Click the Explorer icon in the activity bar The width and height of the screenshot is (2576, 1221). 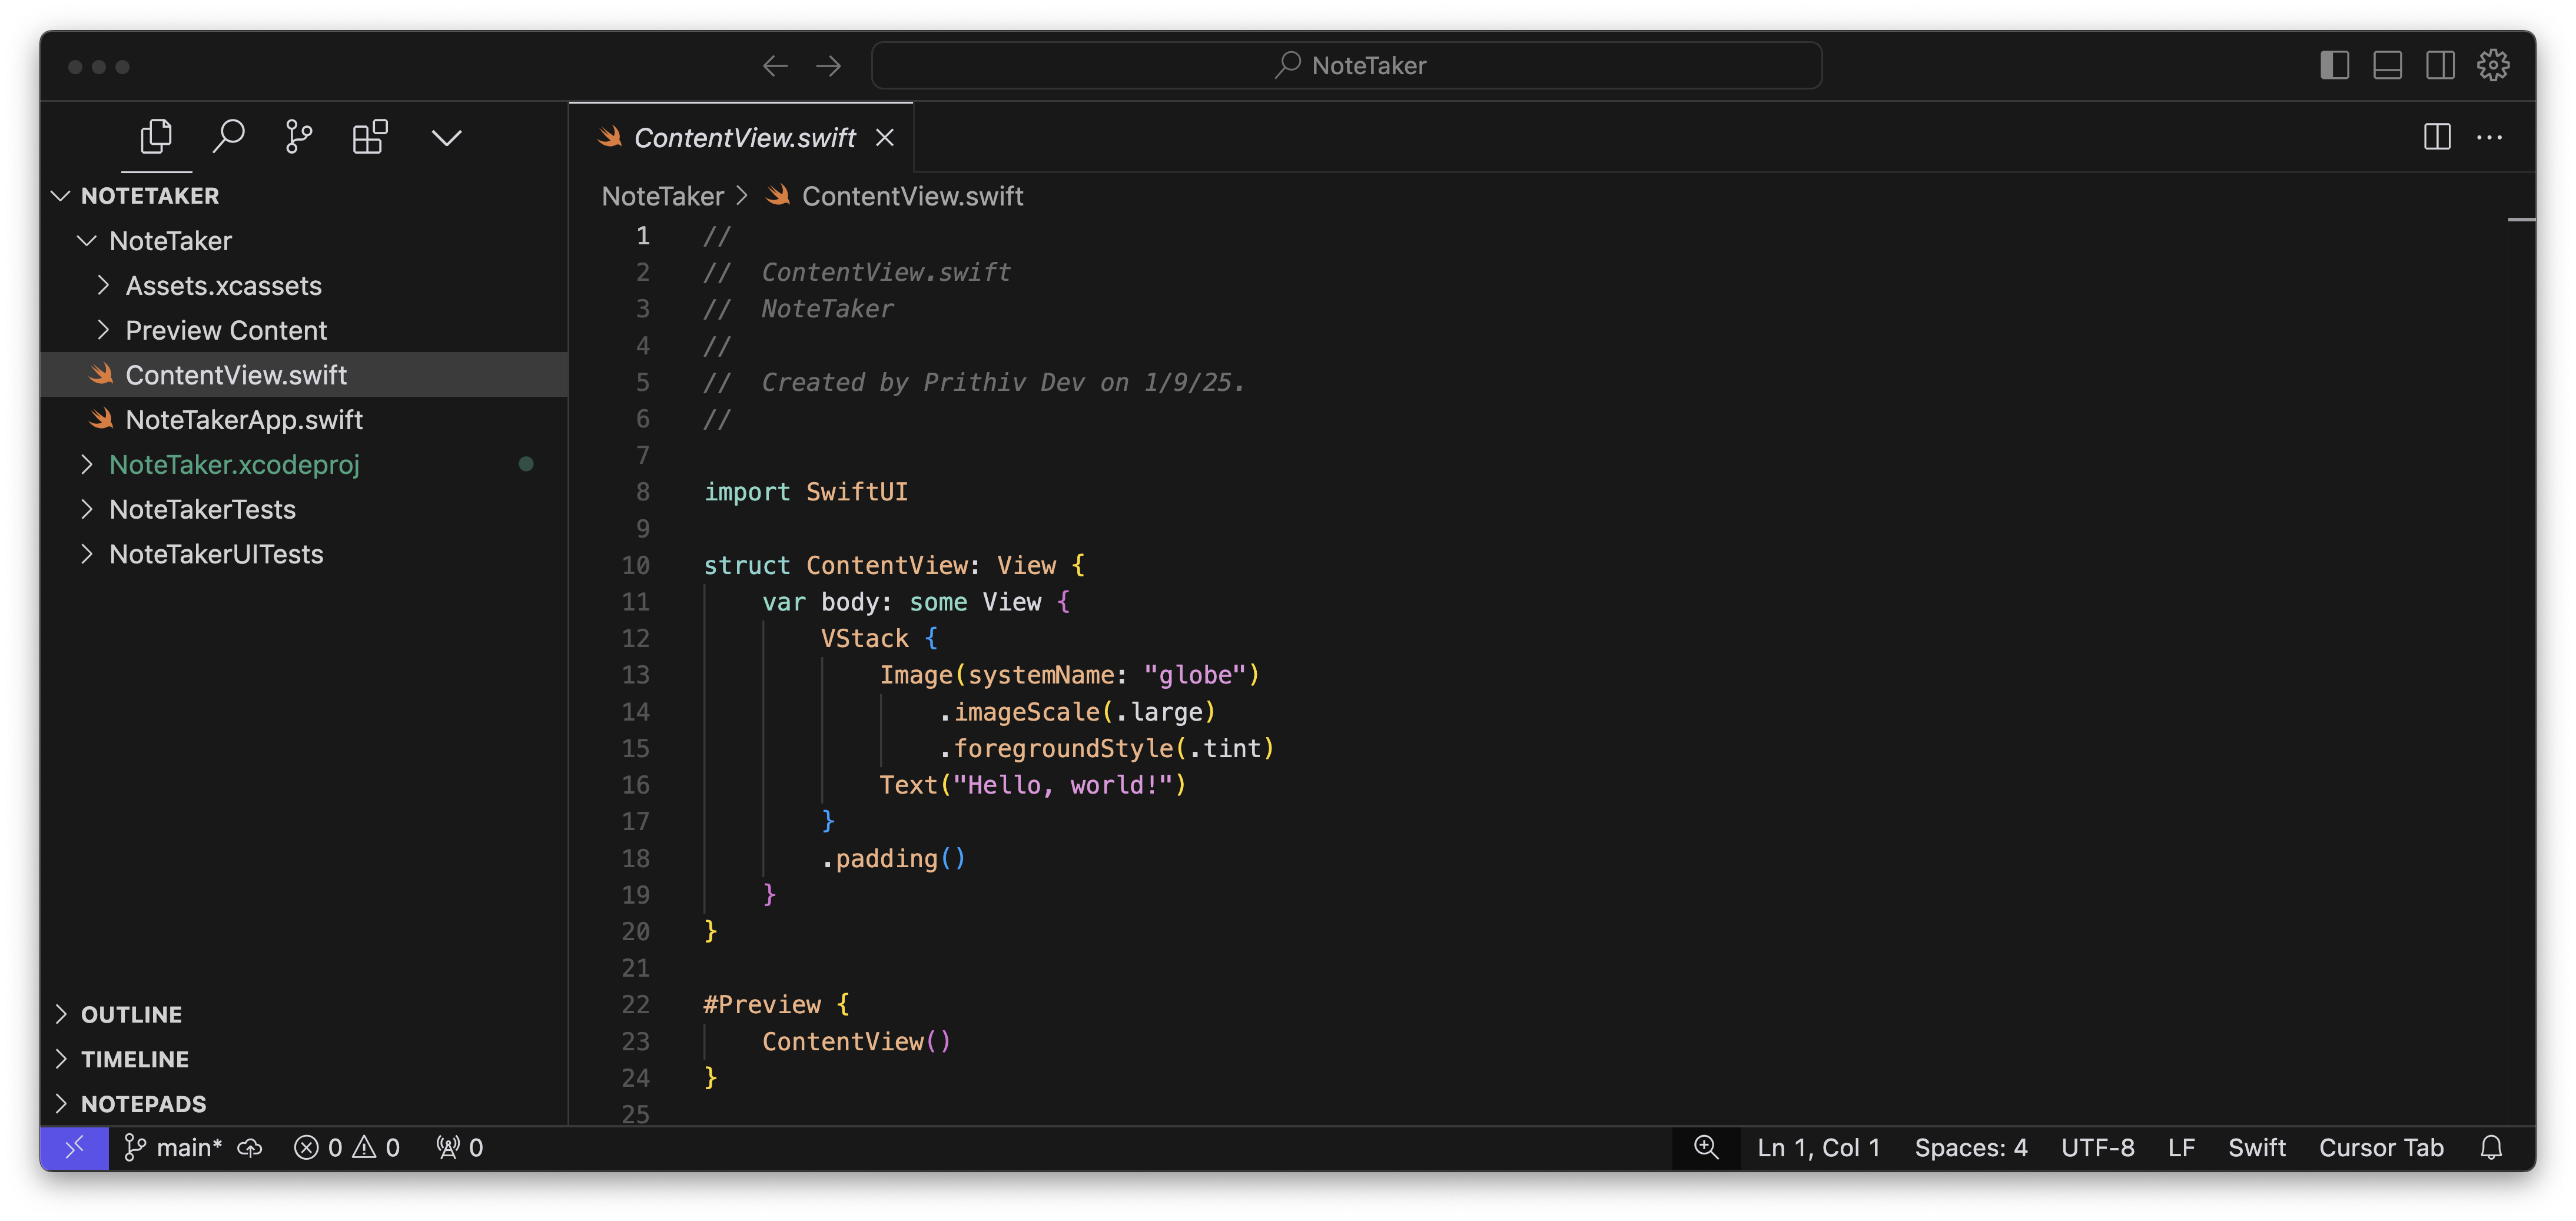click(156, 137)
